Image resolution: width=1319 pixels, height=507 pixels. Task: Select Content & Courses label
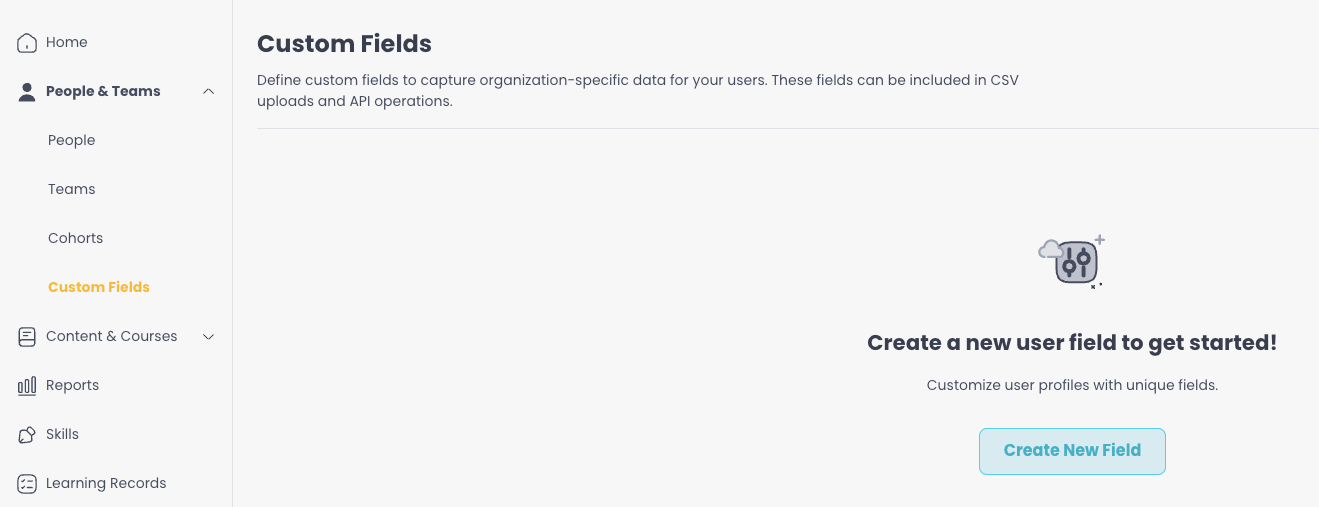[x=112, y=337]
